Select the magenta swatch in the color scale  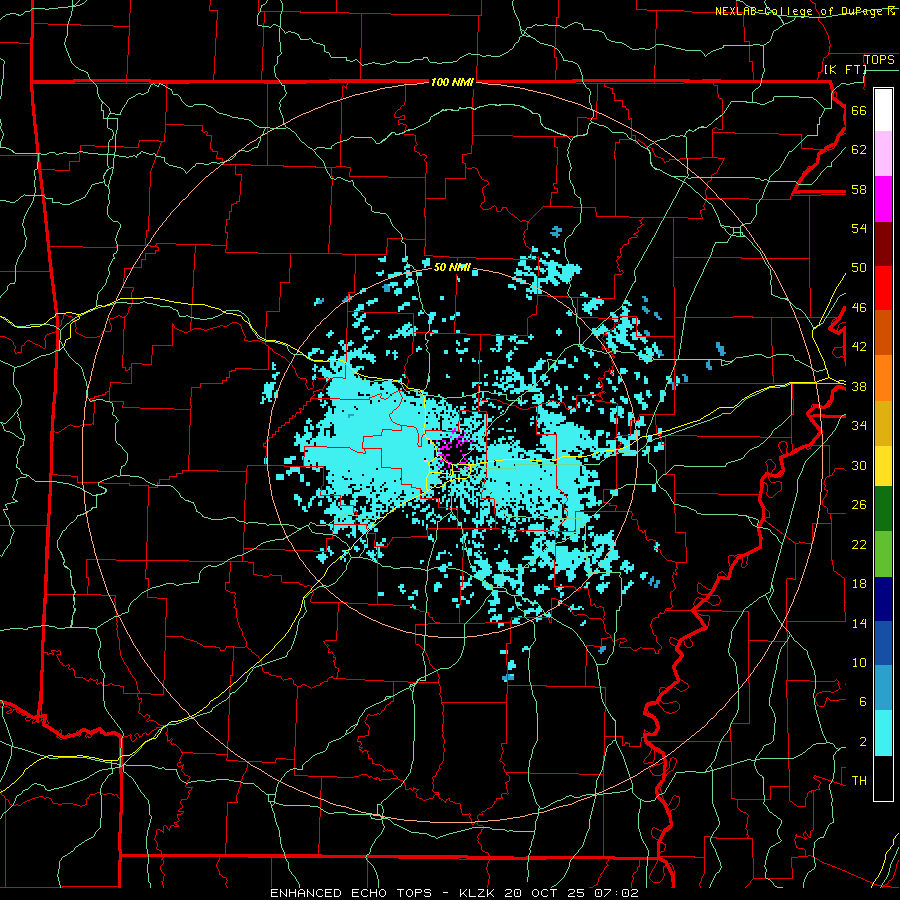tap(883, 199)
